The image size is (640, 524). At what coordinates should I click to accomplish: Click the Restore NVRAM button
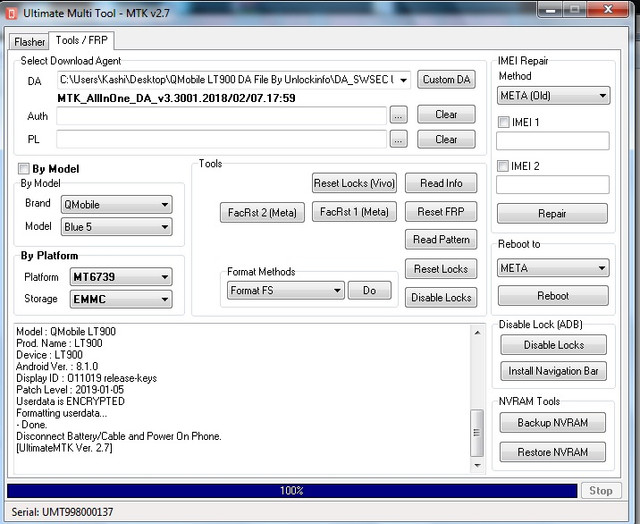[553, 452]
